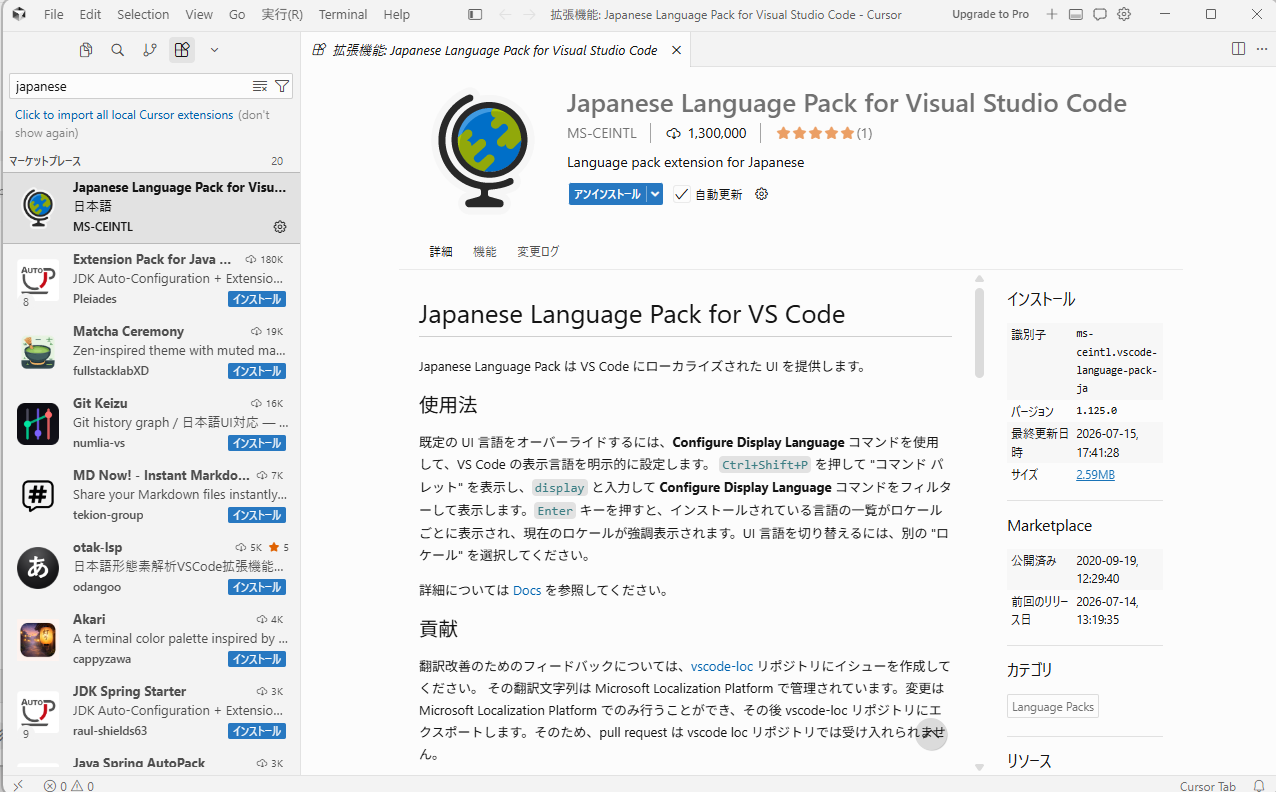Open the Source Control branch icon
This screenshot has height=792, width=1276.
click(x=150, y=50)
